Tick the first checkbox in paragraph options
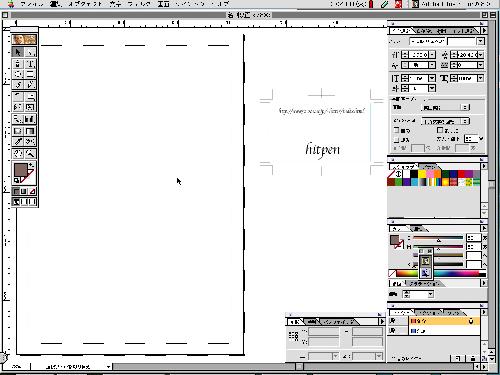500x375 pixels. coord(396,130)
